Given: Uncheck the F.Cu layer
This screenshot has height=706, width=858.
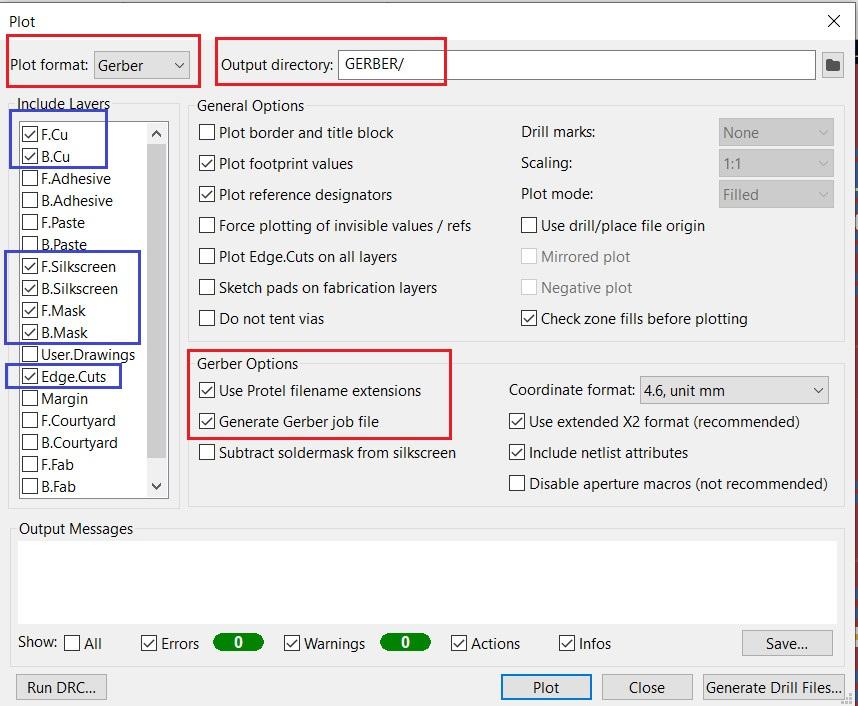Looking at the screenshot, I should coord(30,134).
